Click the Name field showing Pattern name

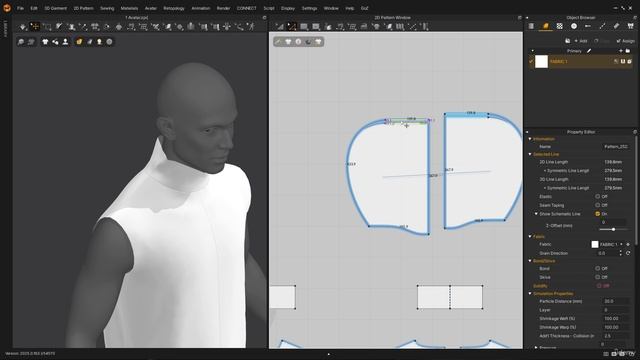(616, 147)
